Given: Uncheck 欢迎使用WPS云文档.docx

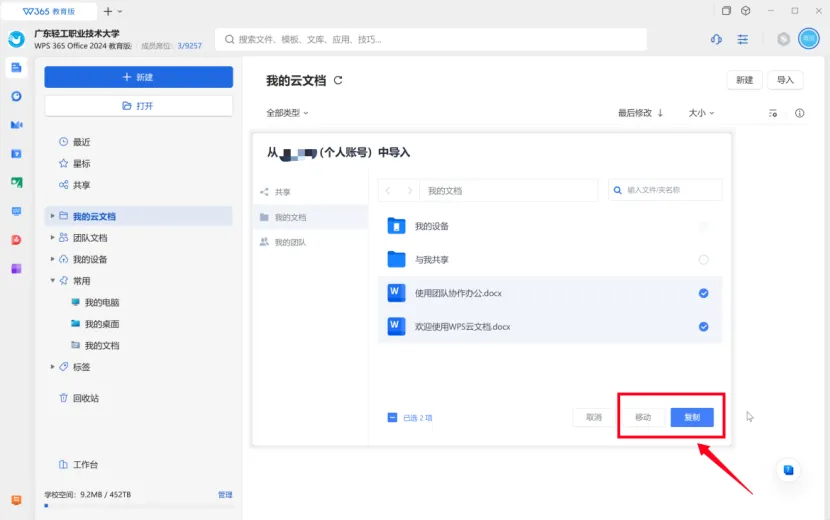Looking at the screenshot, I should (x=703, y=327).
